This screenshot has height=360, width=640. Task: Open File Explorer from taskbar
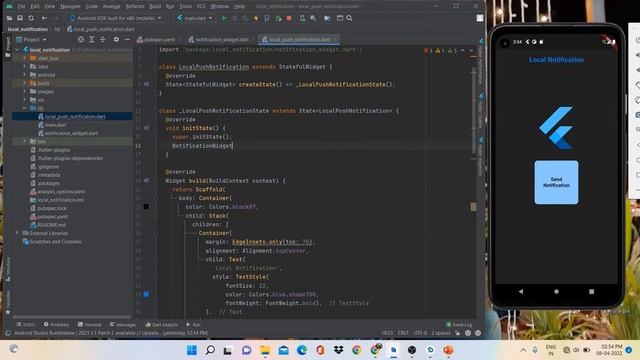tap(265, 350)
